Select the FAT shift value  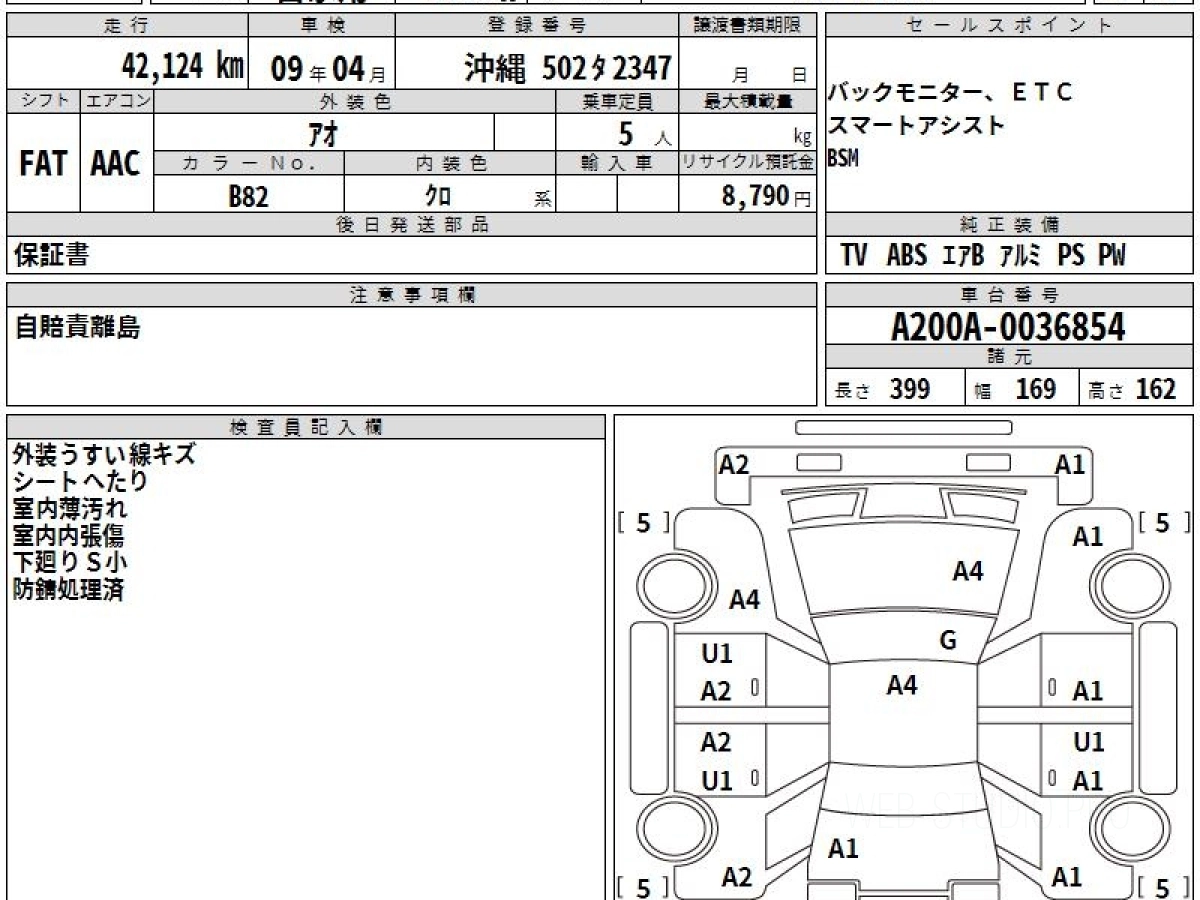[43, 165]
